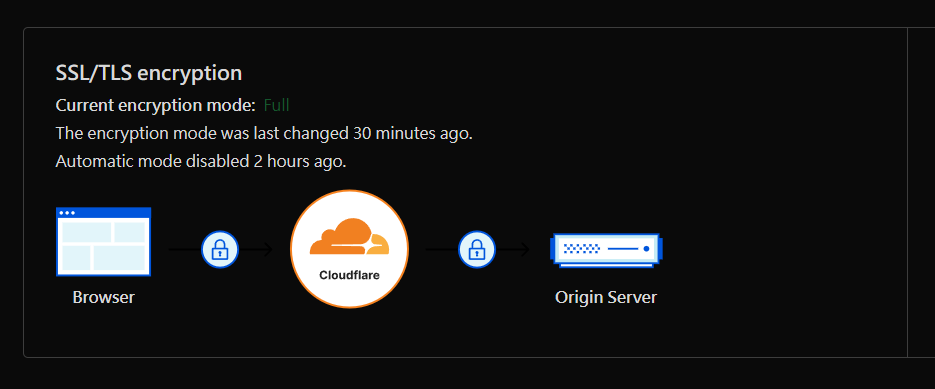Viewport: 935px width, 389px height.
Task: Click the green "Full" encryption mode value
Action: pyautogui.click(x=277, y=106)
